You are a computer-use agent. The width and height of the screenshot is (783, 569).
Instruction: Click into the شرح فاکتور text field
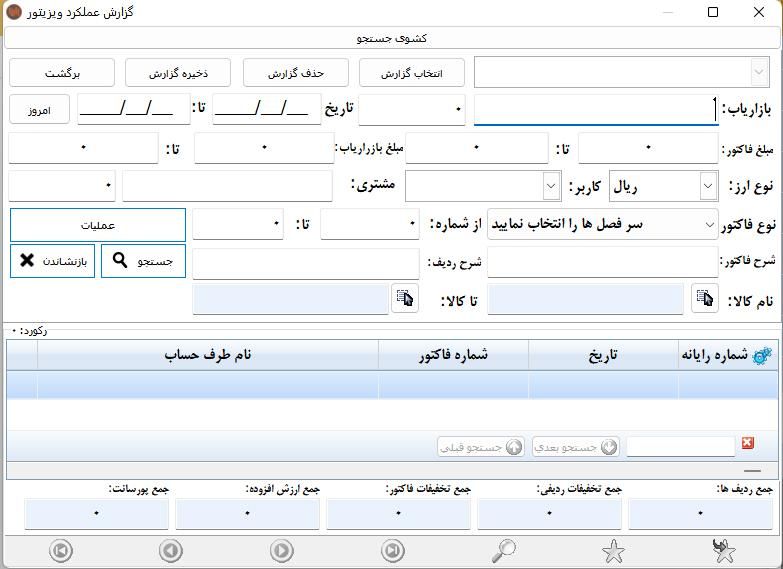click(x=600, y=262)
